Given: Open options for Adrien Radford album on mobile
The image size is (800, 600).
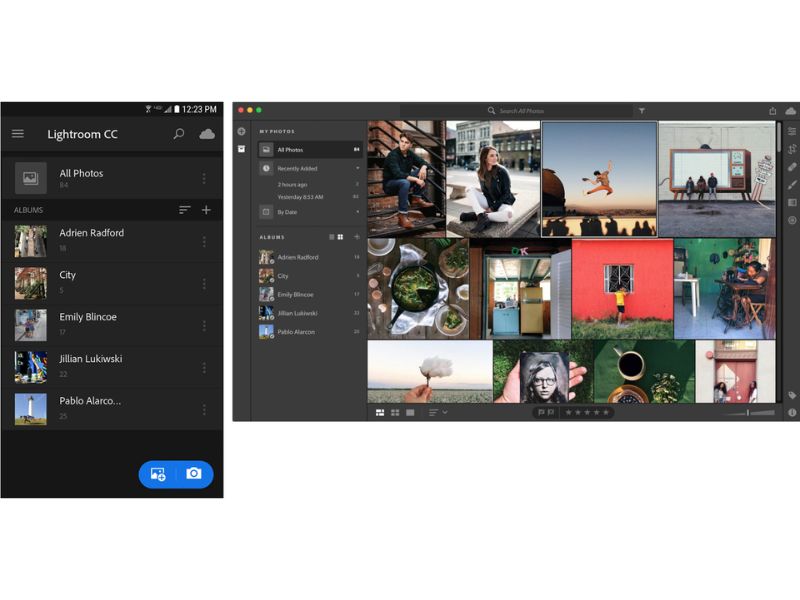Looking at the screenshot, I should [204, 241].
